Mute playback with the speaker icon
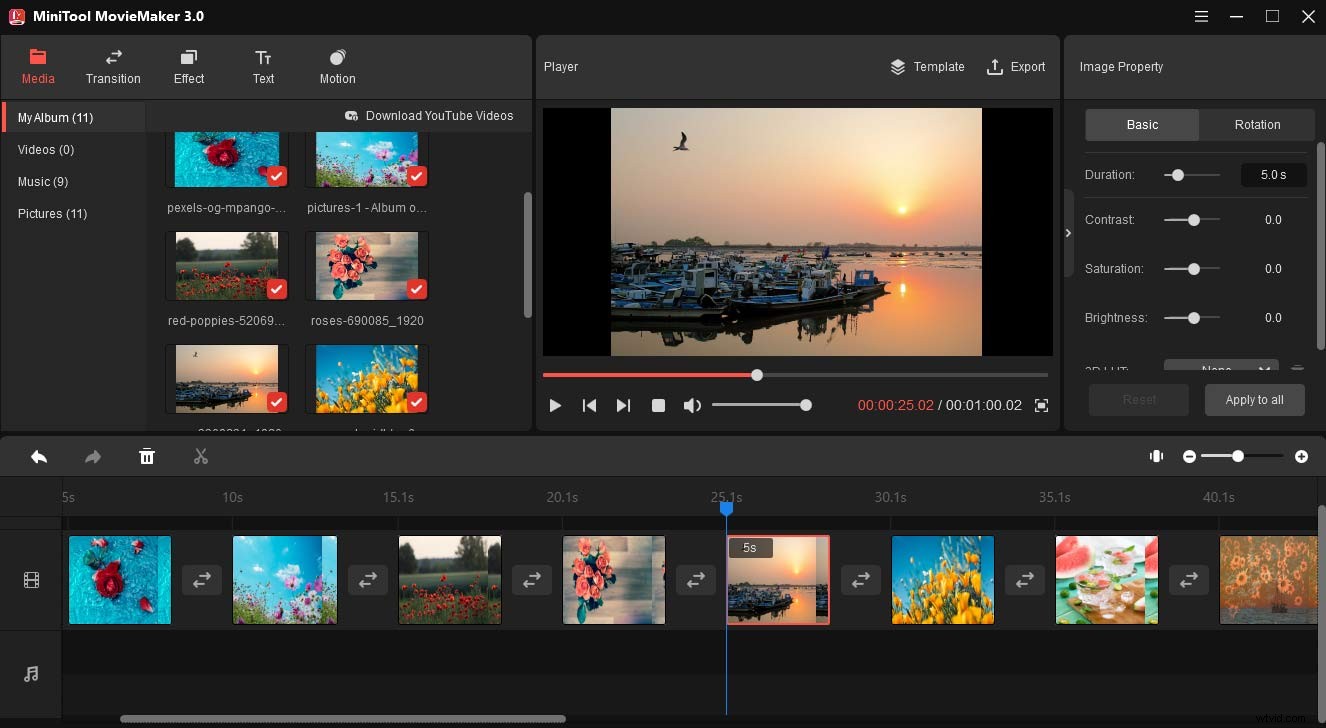The image size is (1326, 728). (692, 405)
